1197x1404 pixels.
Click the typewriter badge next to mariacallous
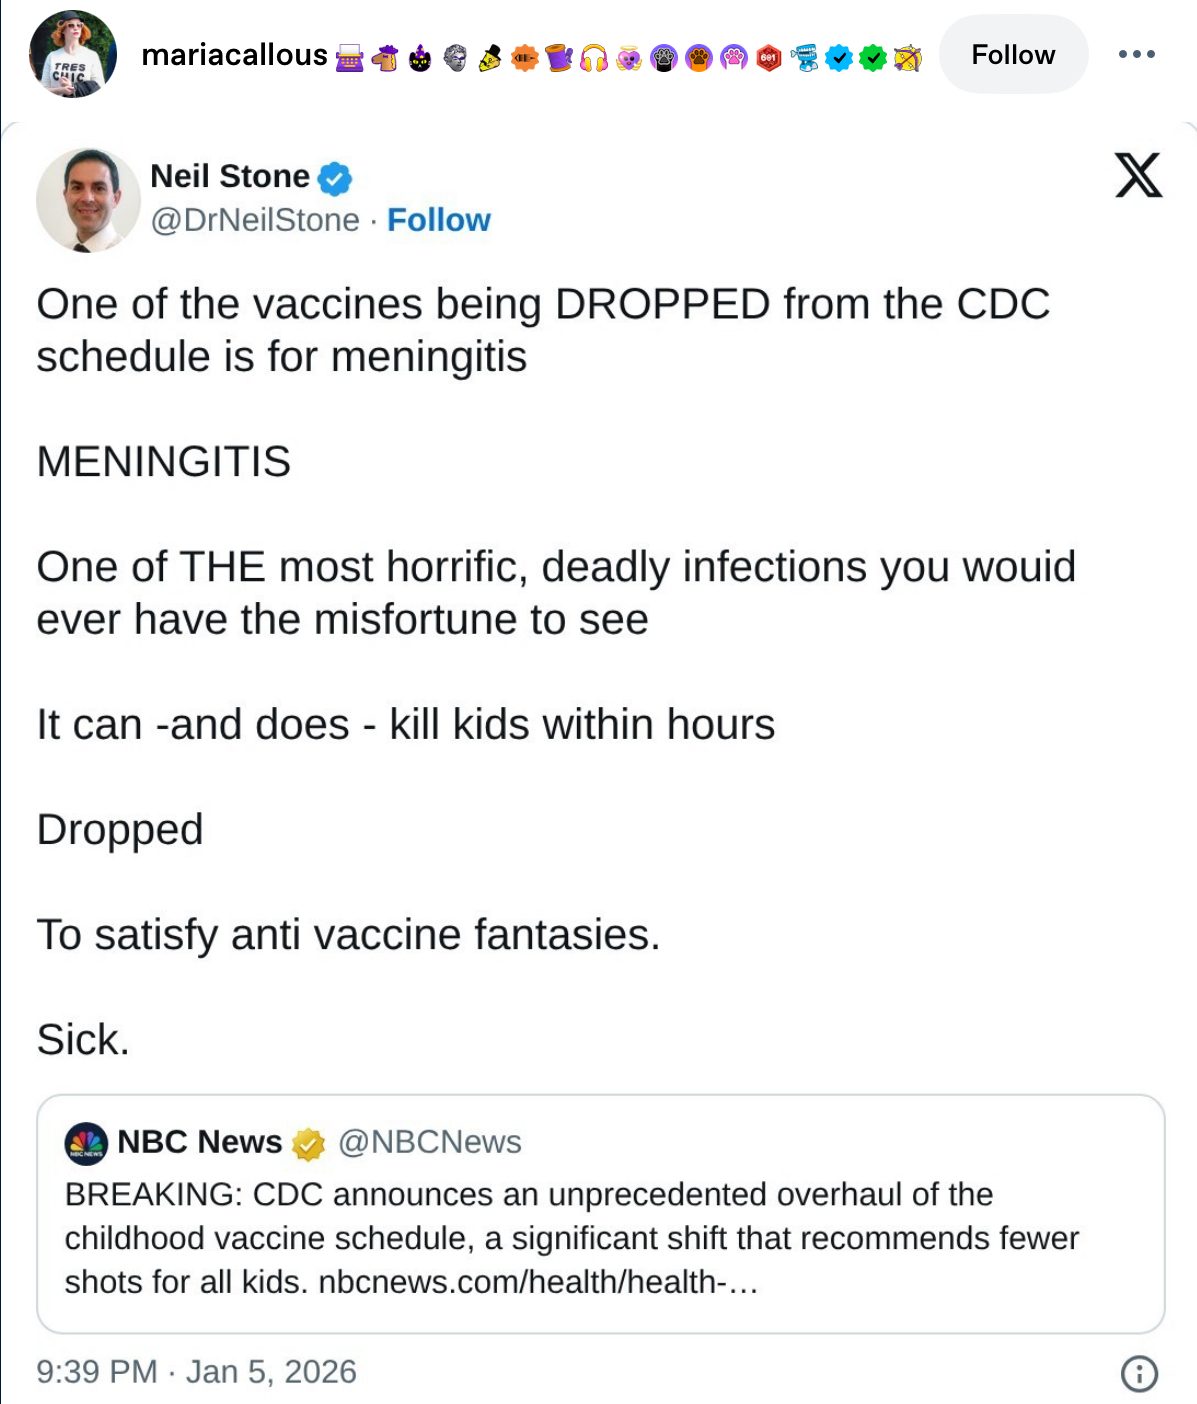(x=349, y=58)
